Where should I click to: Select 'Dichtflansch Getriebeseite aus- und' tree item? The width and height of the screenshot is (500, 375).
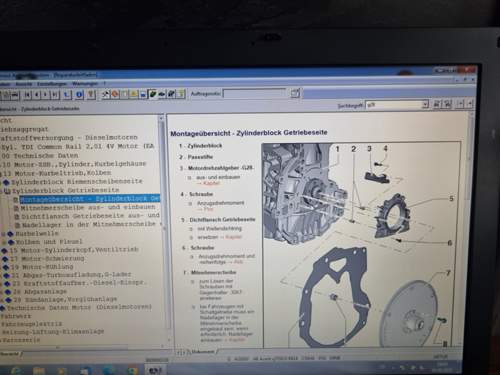[90, 216]
